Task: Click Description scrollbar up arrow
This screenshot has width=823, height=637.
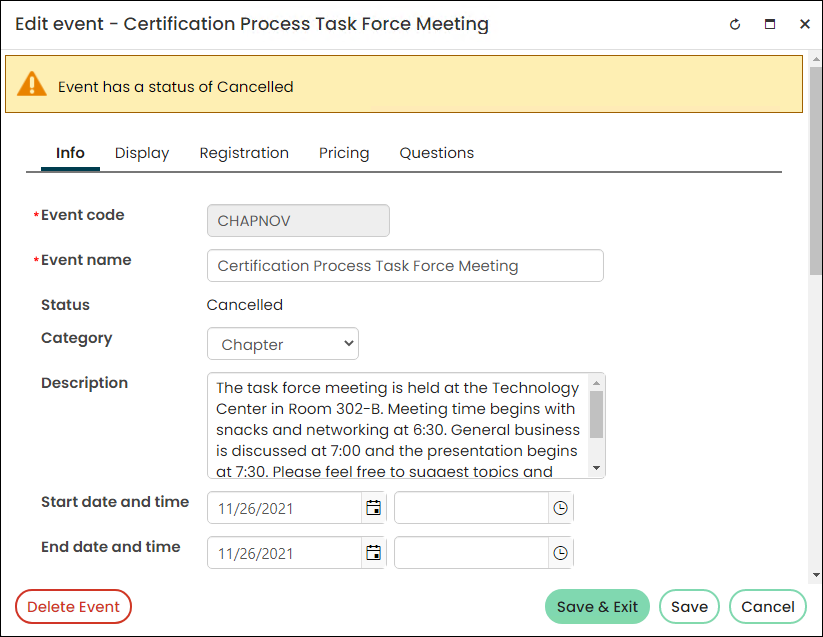Action: (596, 383)
